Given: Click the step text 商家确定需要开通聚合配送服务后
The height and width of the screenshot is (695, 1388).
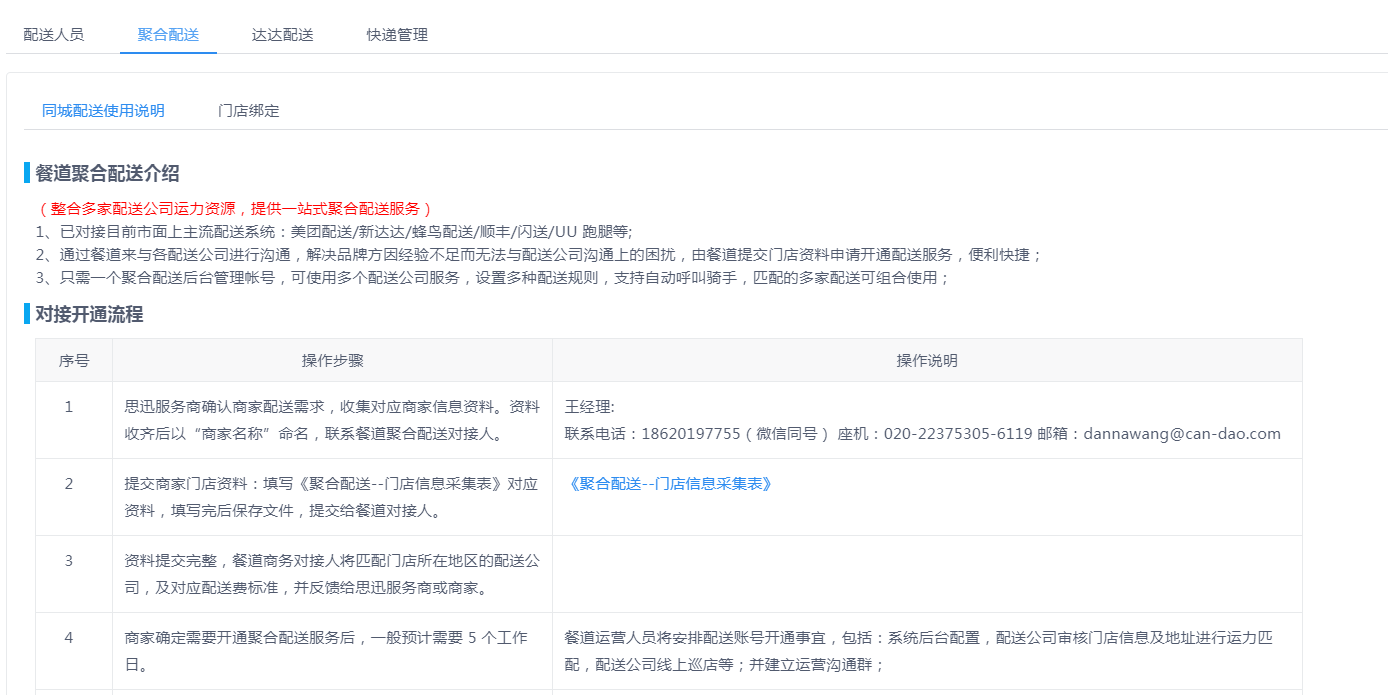Looking at the screenshot, I should 326,651.
